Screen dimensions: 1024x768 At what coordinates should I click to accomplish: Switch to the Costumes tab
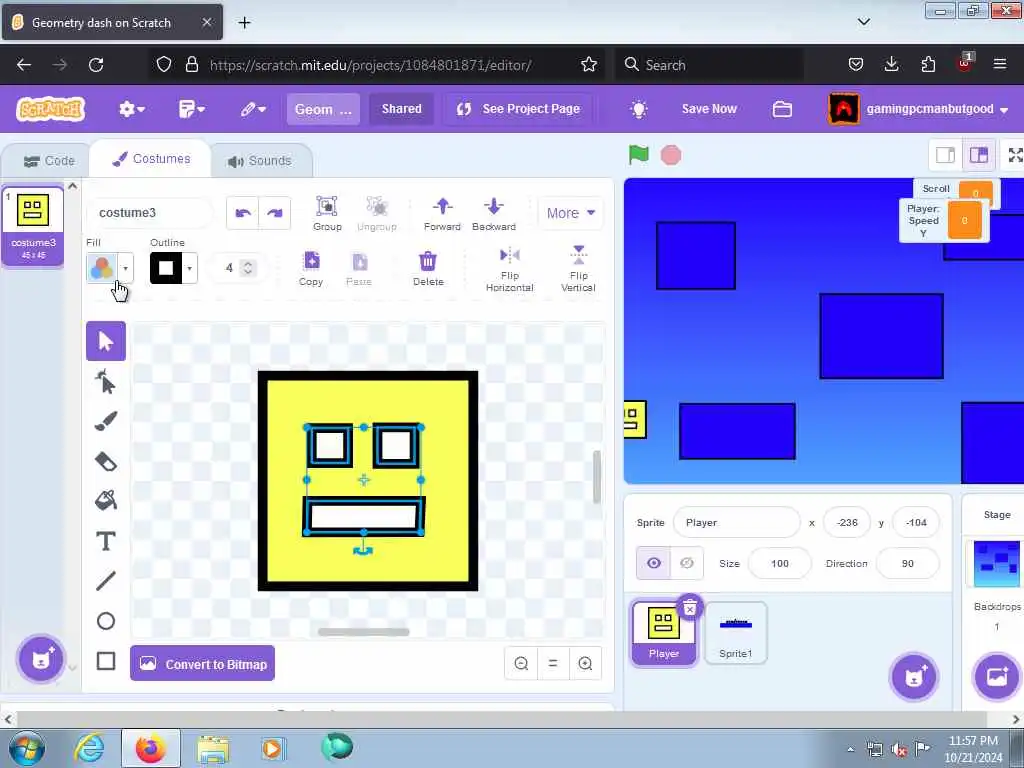(152, 159)
